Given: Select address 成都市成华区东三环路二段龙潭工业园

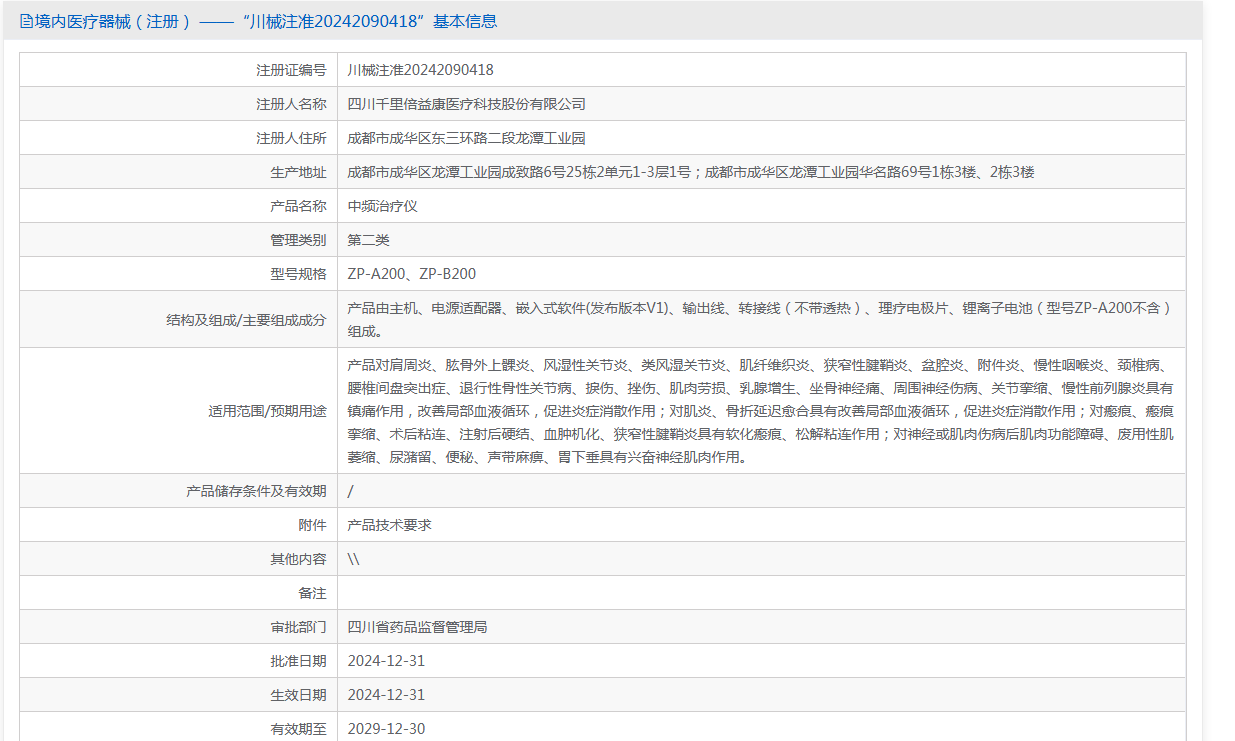Looking at the screenshot, I should coord(466,138).
